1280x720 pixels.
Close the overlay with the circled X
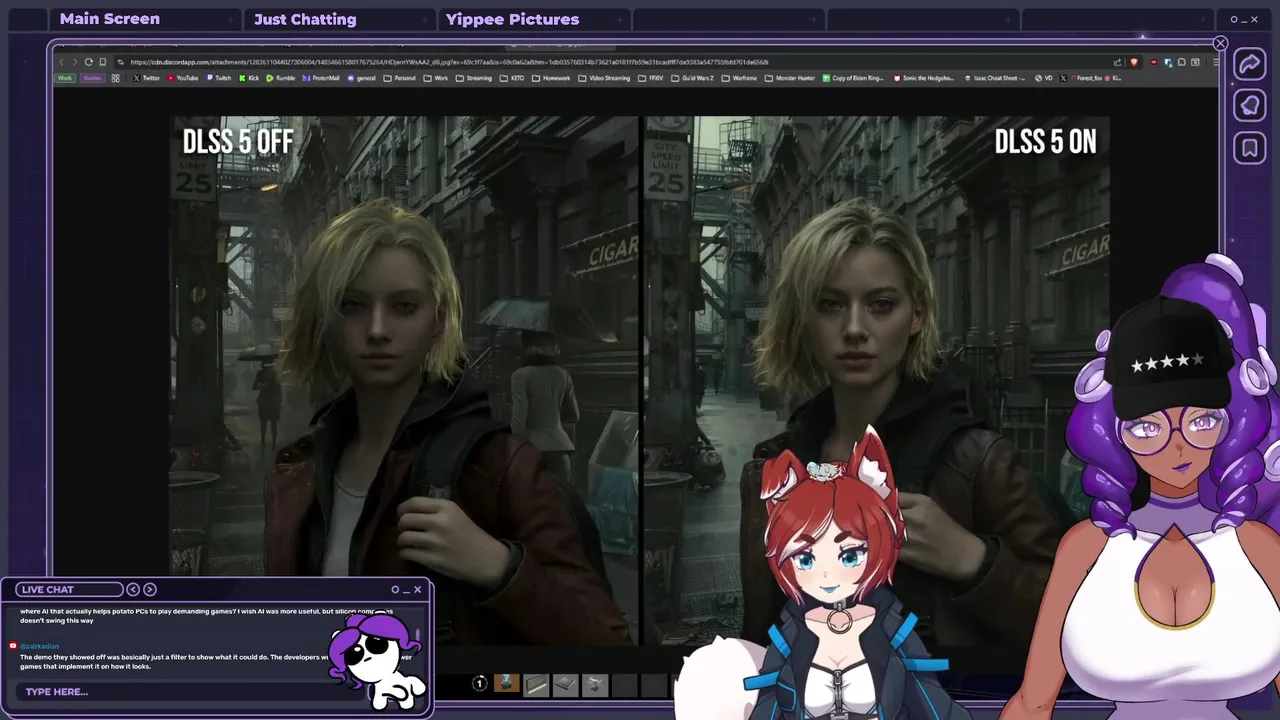tap(1220, 43)
